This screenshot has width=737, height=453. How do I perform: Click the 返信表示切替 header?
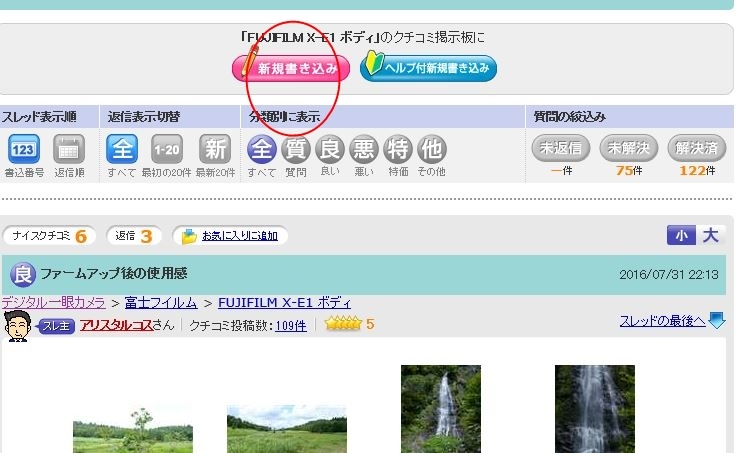pos(144,117)
